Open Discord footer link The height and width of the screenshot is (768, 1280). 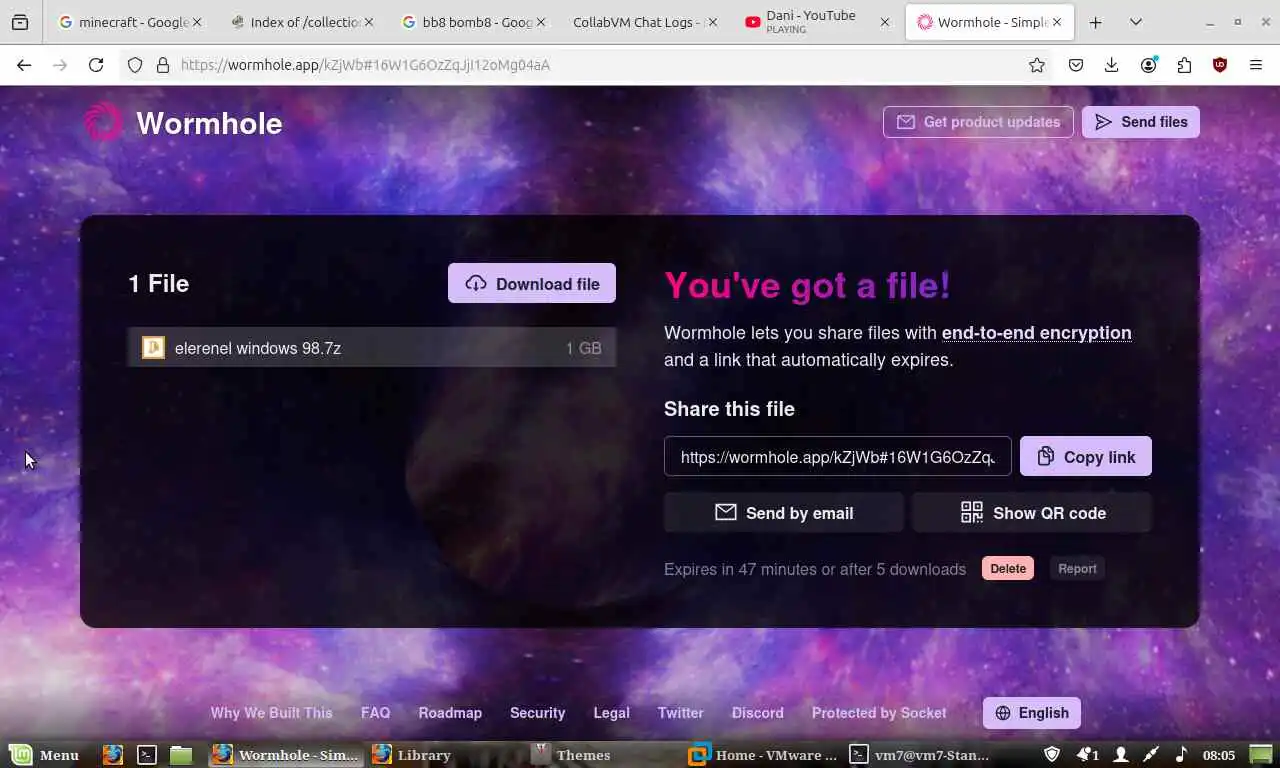point(758,713)
